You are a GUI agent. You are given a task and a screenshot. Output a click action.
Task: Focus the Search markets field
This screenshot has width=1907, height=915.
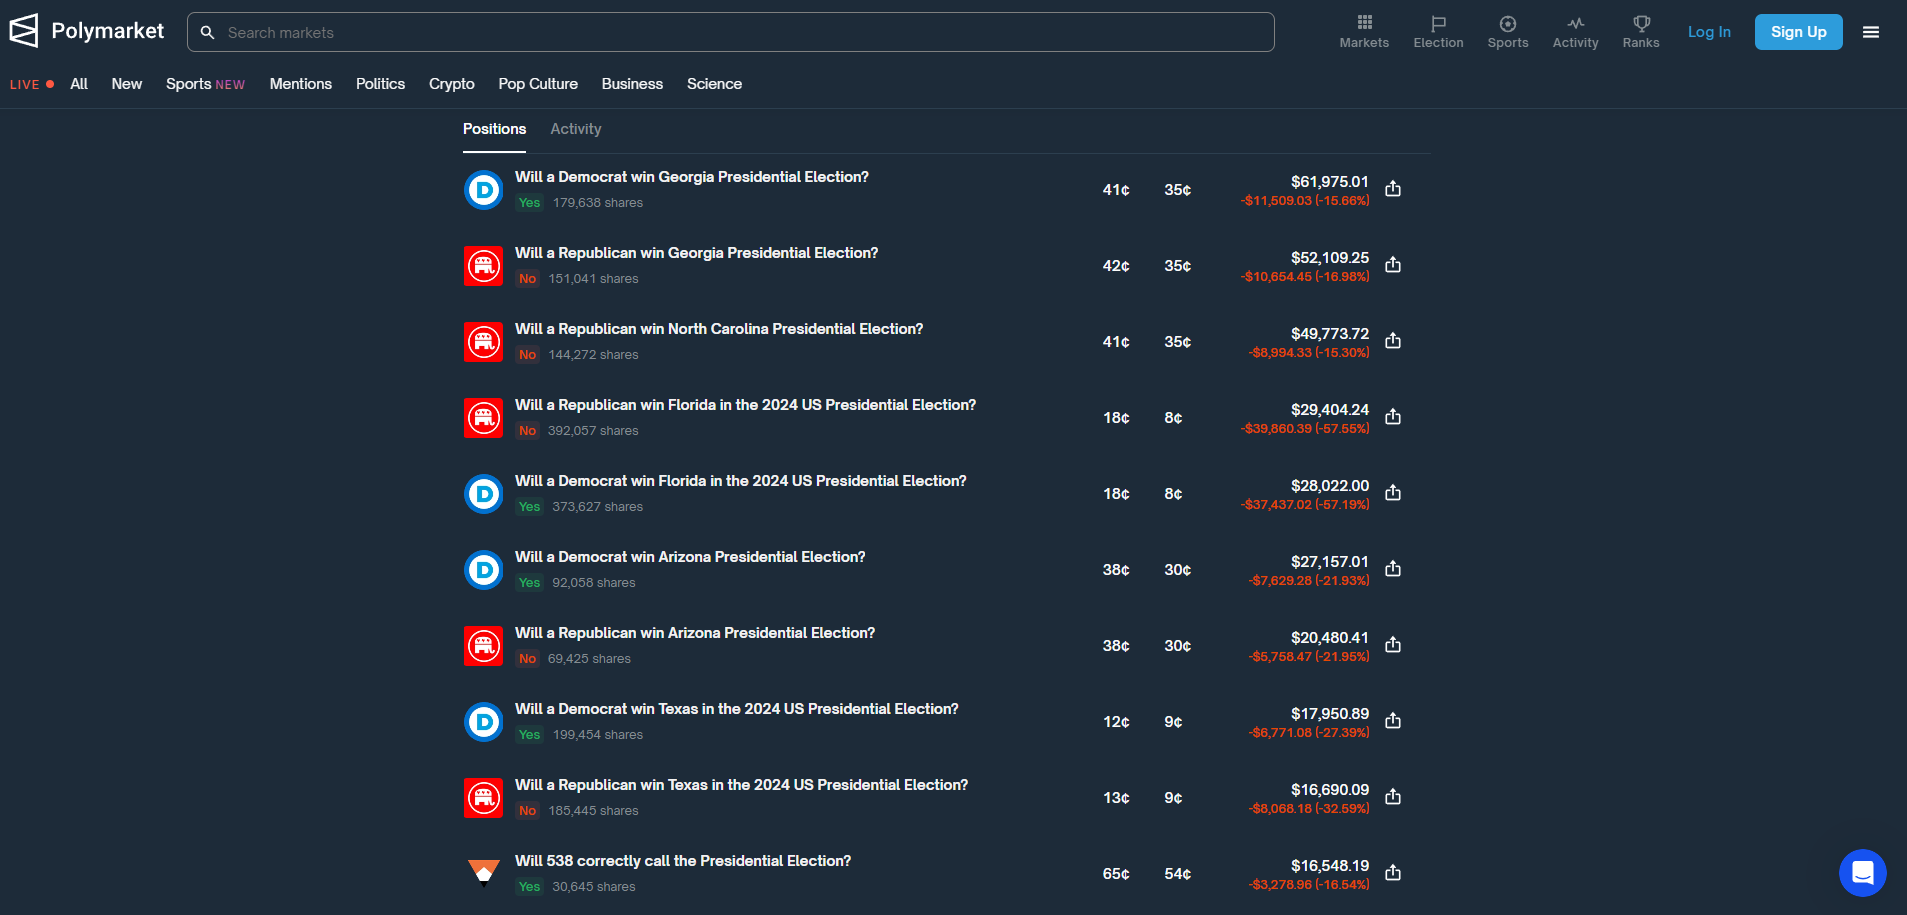click(731, 32)
